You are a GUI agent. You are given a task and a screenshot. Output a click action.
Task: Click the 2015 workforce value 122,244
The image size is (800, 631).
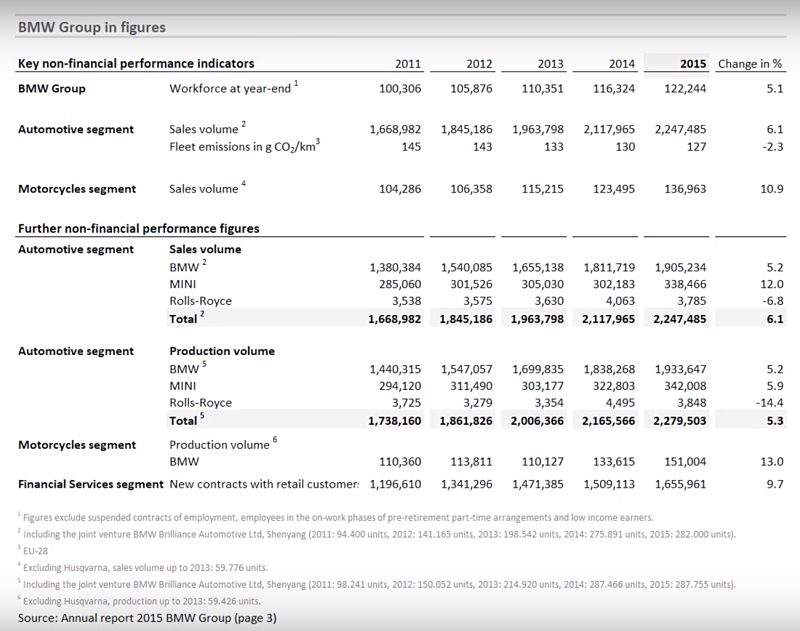682,88
